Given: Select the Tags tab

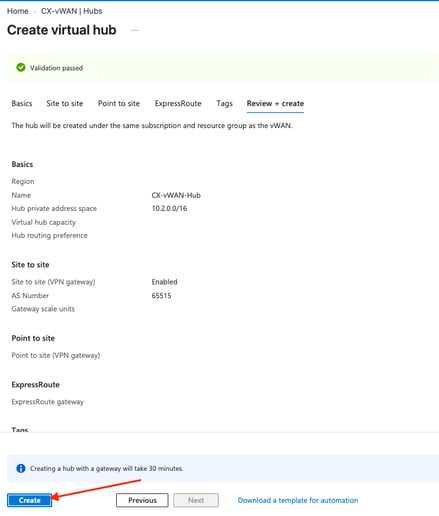Looking at the screenshot, I should [x=224, y=103].
